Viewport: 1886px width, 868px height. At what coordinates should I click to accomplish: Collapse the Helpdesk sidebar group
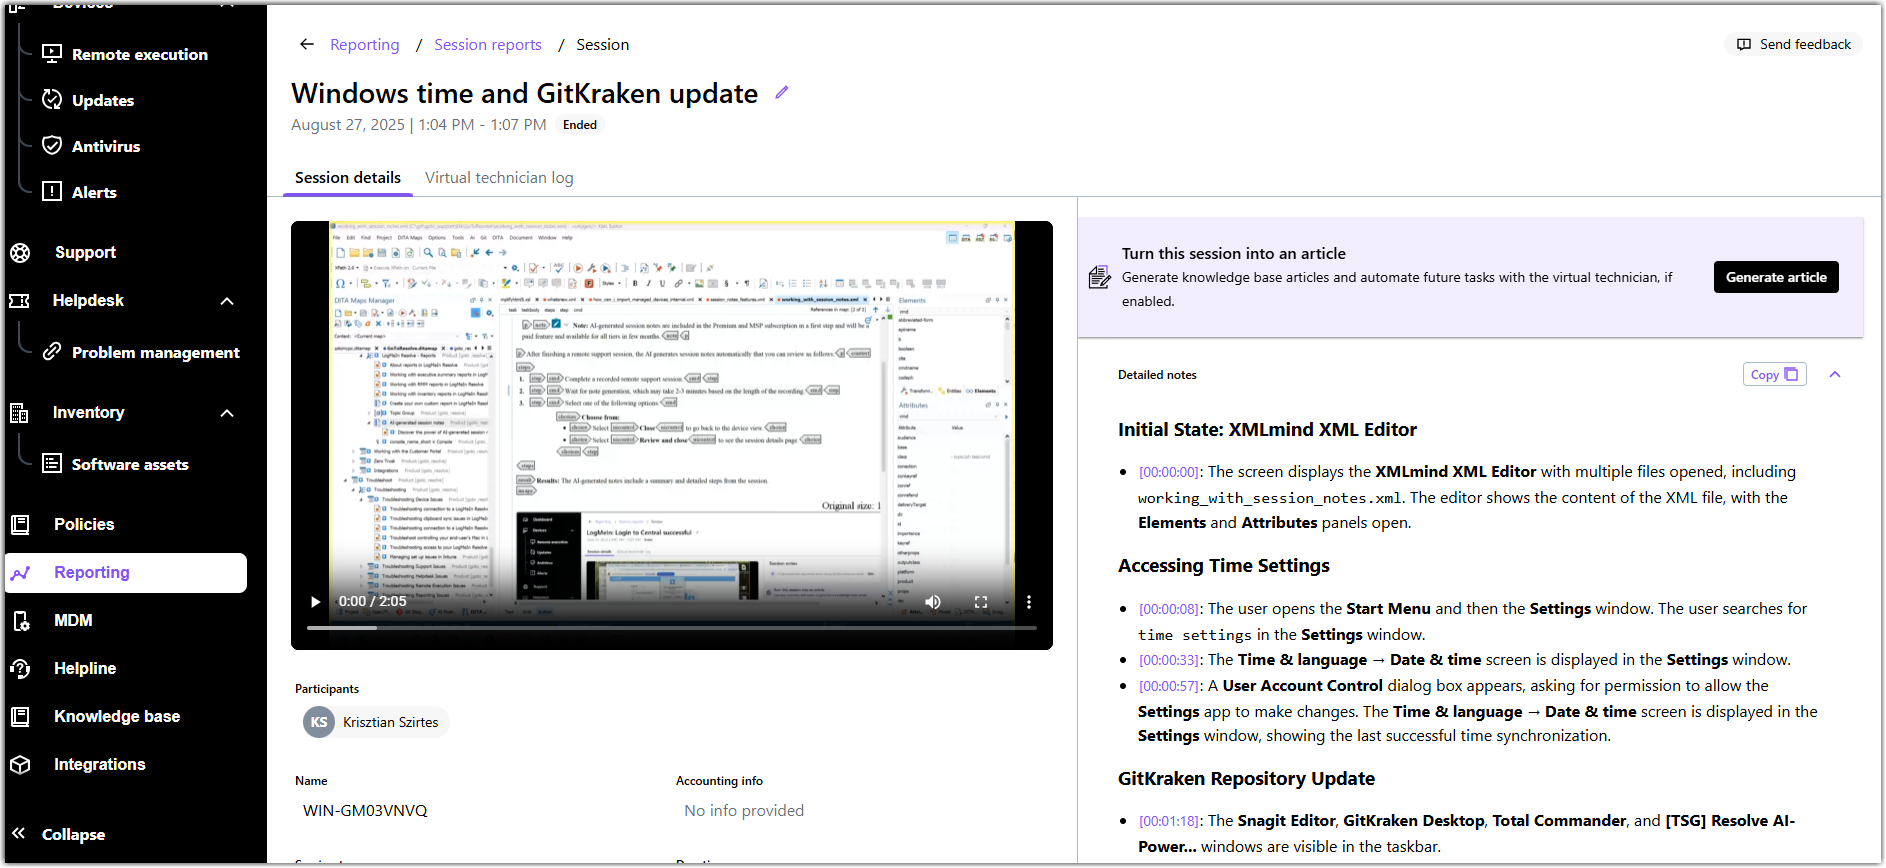click(x=227, y=301)
